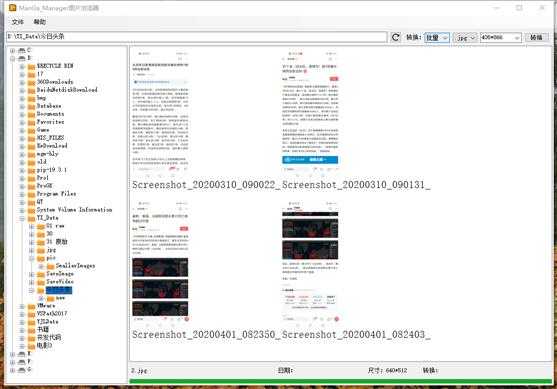This screenshot has height=389, width=557.
Task: Click the refresh icon beside the path bar
Action: pyautogui.click(x=395, y=37)
